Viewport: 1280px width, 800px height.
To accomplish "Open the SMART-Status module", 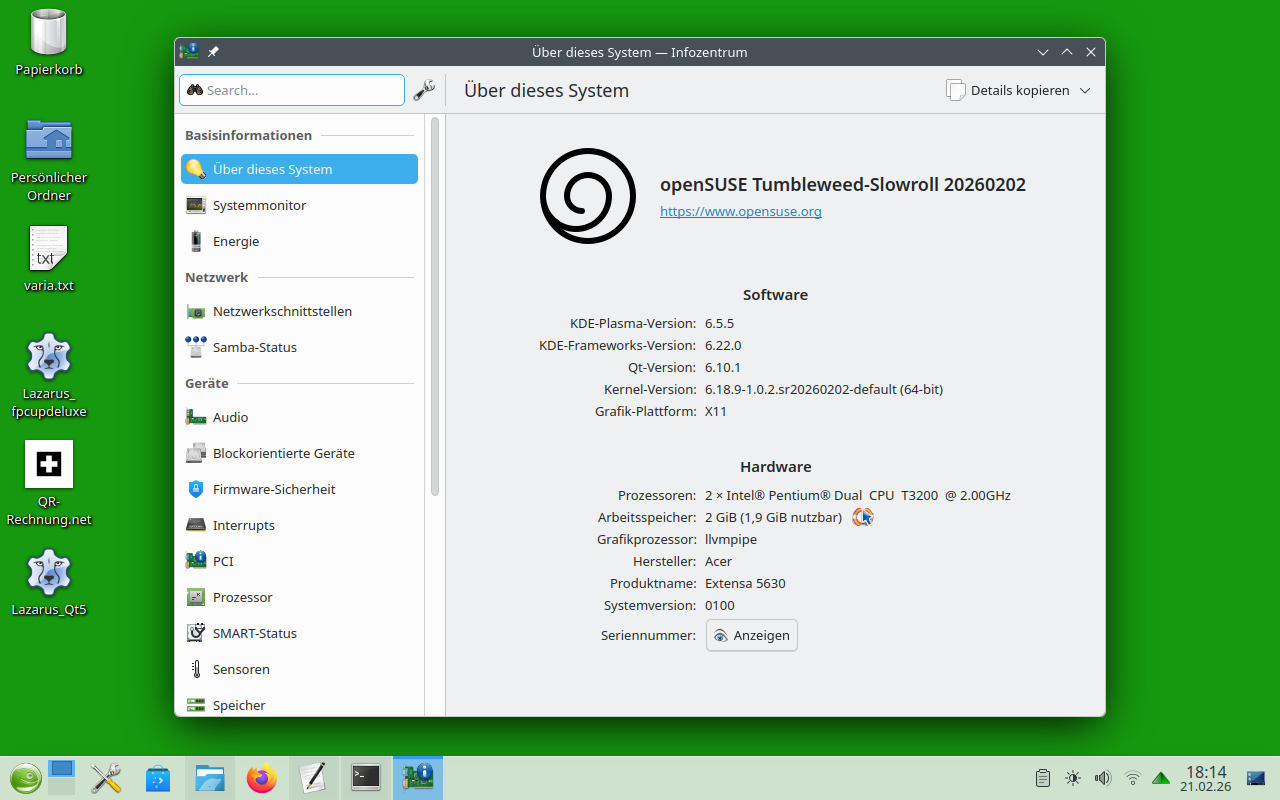I will point(254,633).
